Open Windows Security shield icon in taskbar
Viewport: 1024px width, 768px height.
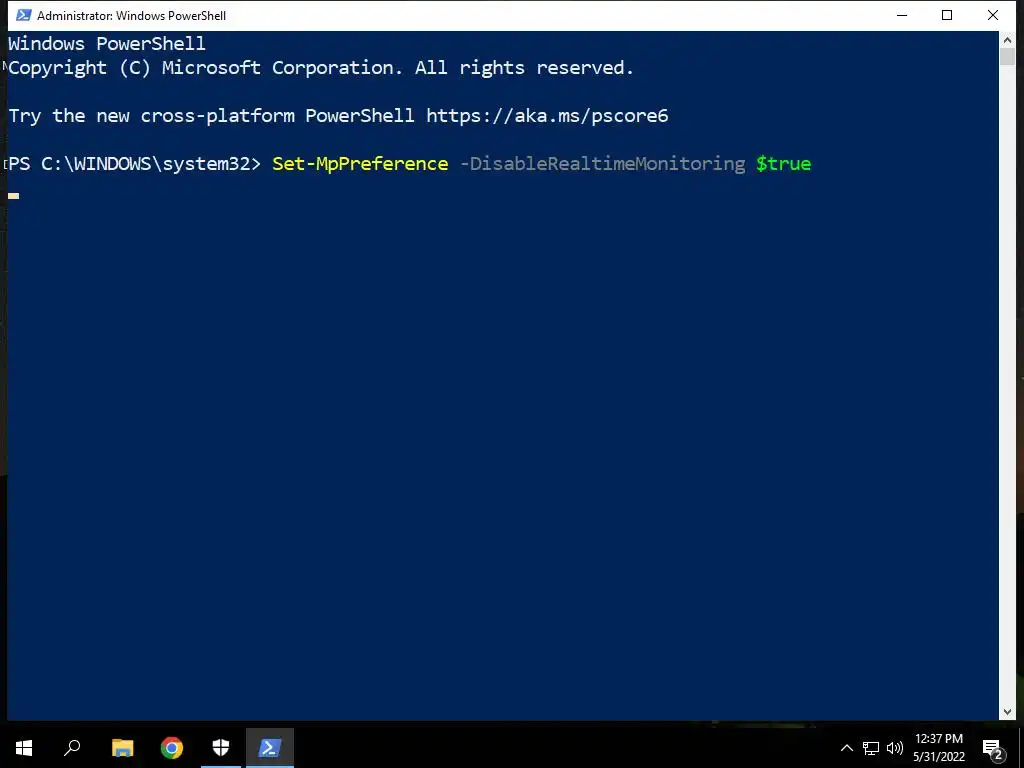[x=221, y=748]
